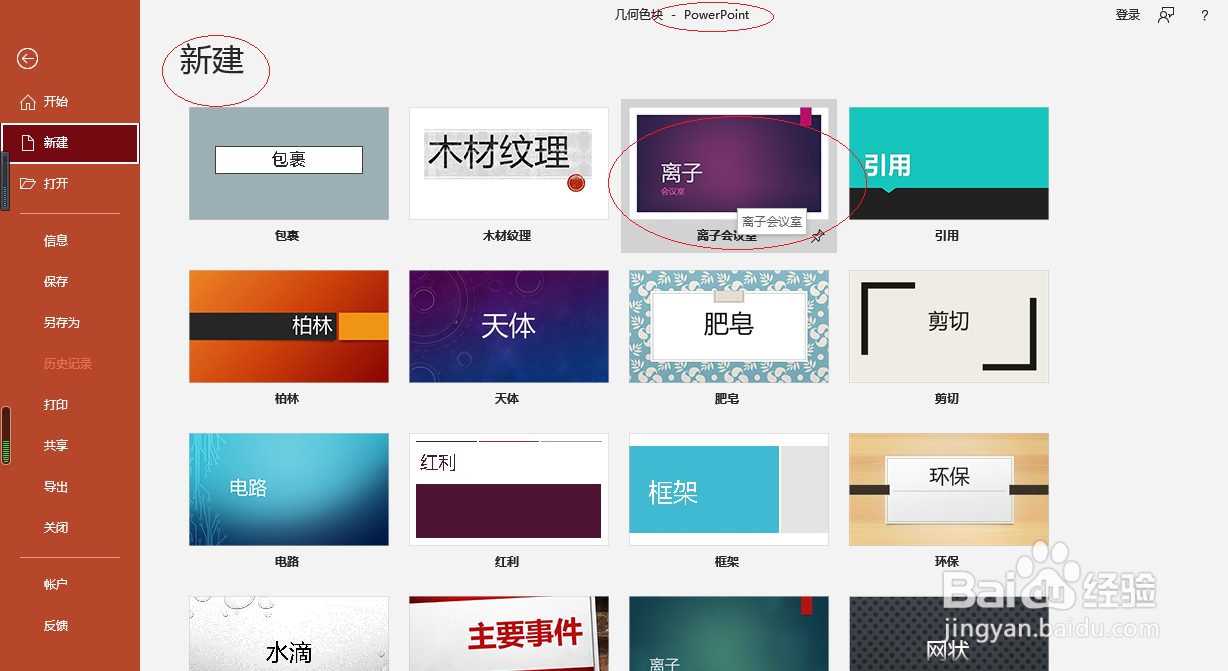Pin the 离子会议室 template
Image resolution: width=1228 pixels, height=671 pixels.
click(818, 236)
